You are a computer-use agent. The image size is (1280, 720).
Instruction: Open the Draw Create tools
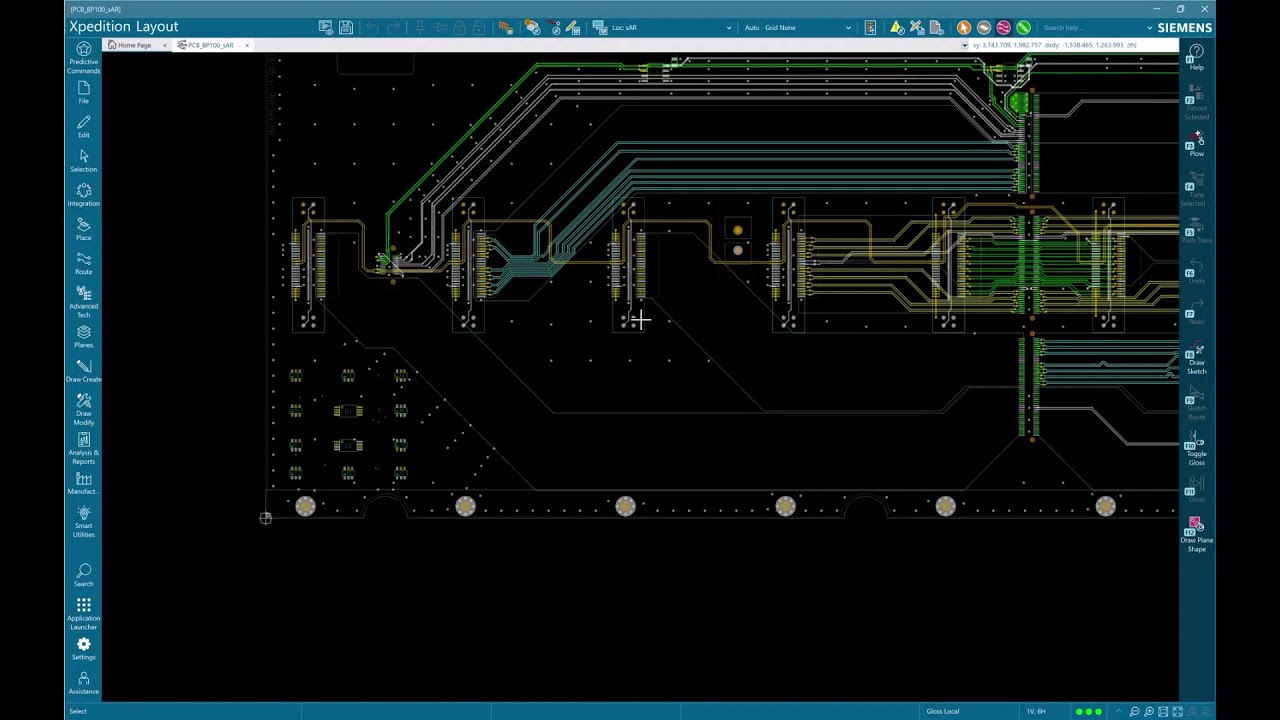[x=84, y=371]
